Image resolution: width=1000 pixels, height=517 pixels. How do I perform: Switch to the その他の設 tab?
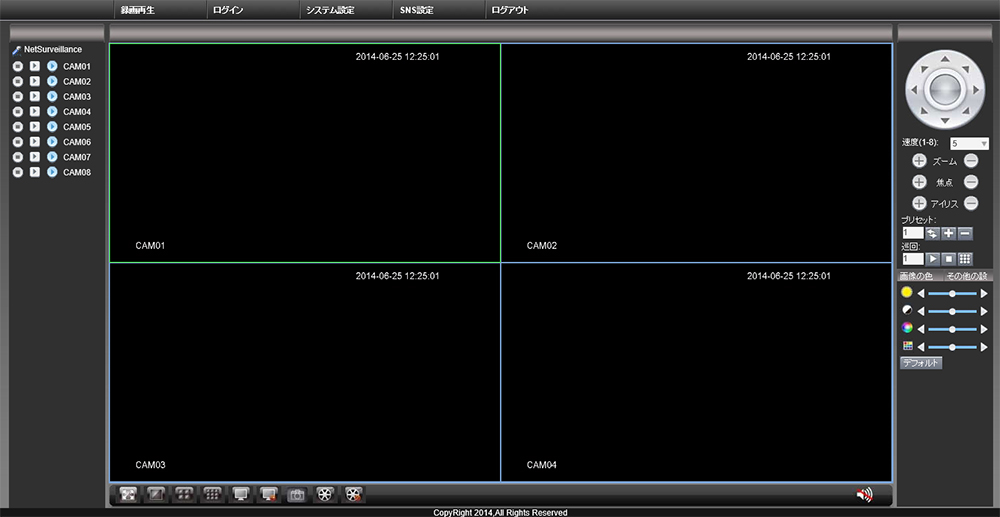click(x=966, y=276)
